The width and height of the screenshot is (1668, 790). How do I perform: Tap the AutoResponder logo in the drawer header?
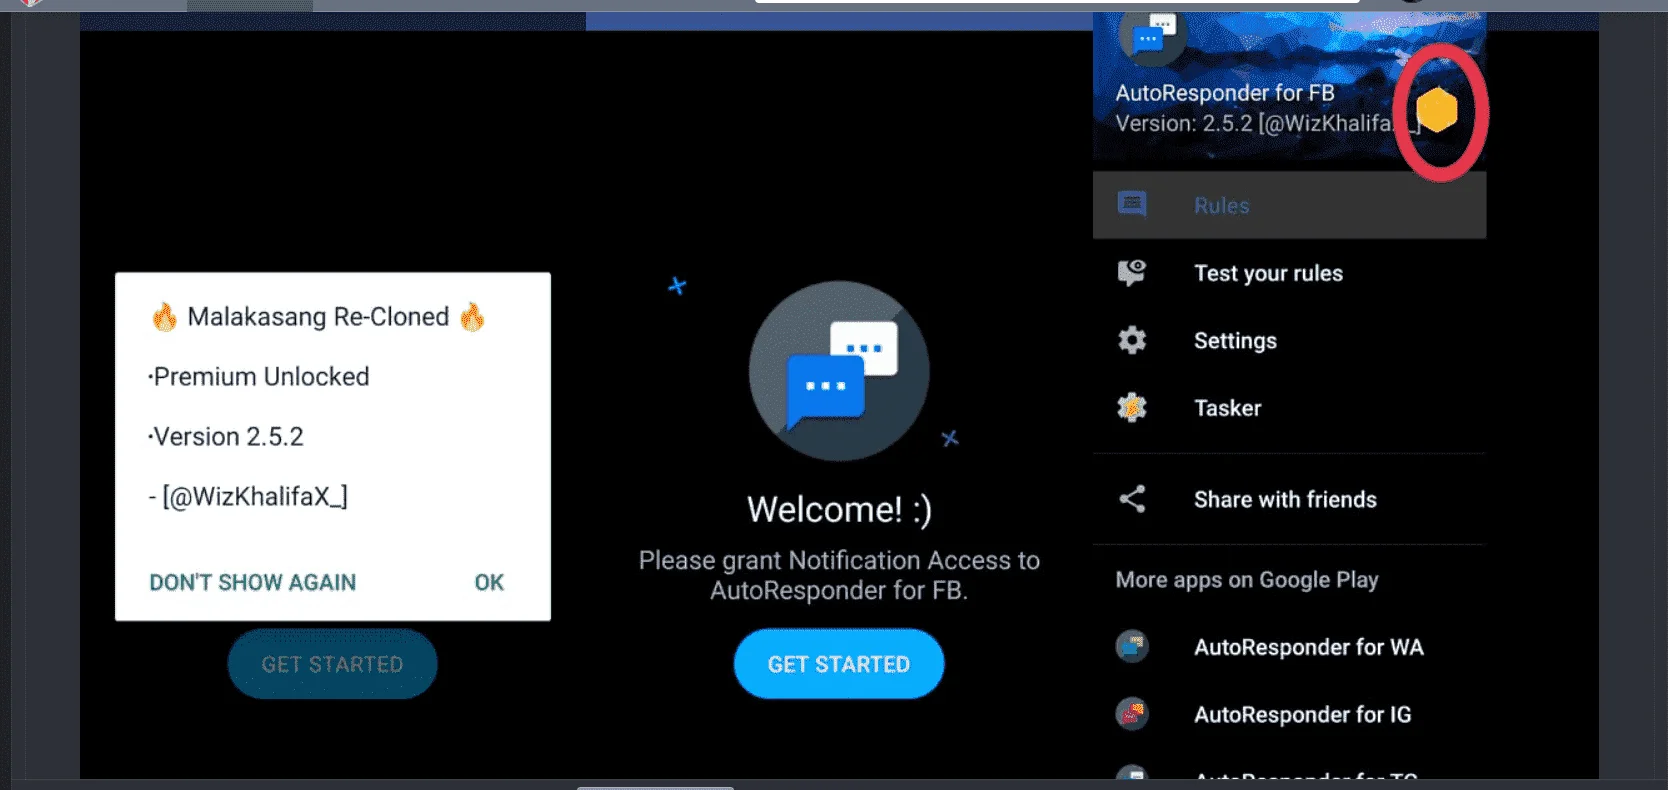pos(1153,37)
